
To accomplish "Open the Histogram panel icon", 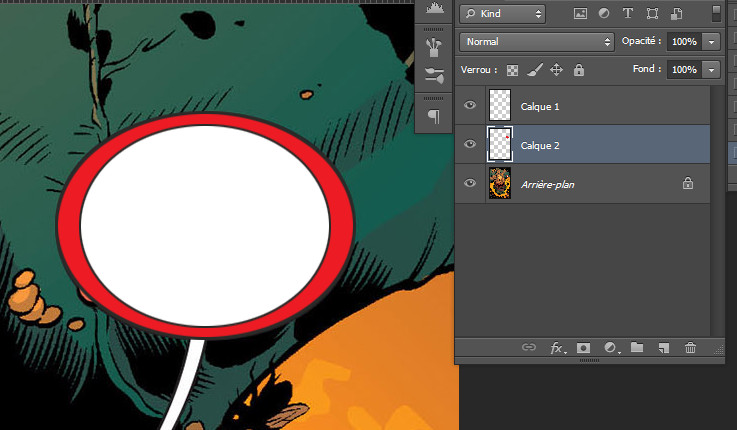I will (x=435, y=8).
